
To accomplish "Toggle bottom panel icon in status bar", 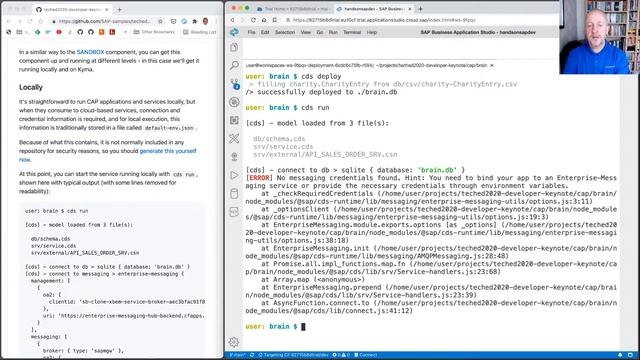I will [630, 355].
